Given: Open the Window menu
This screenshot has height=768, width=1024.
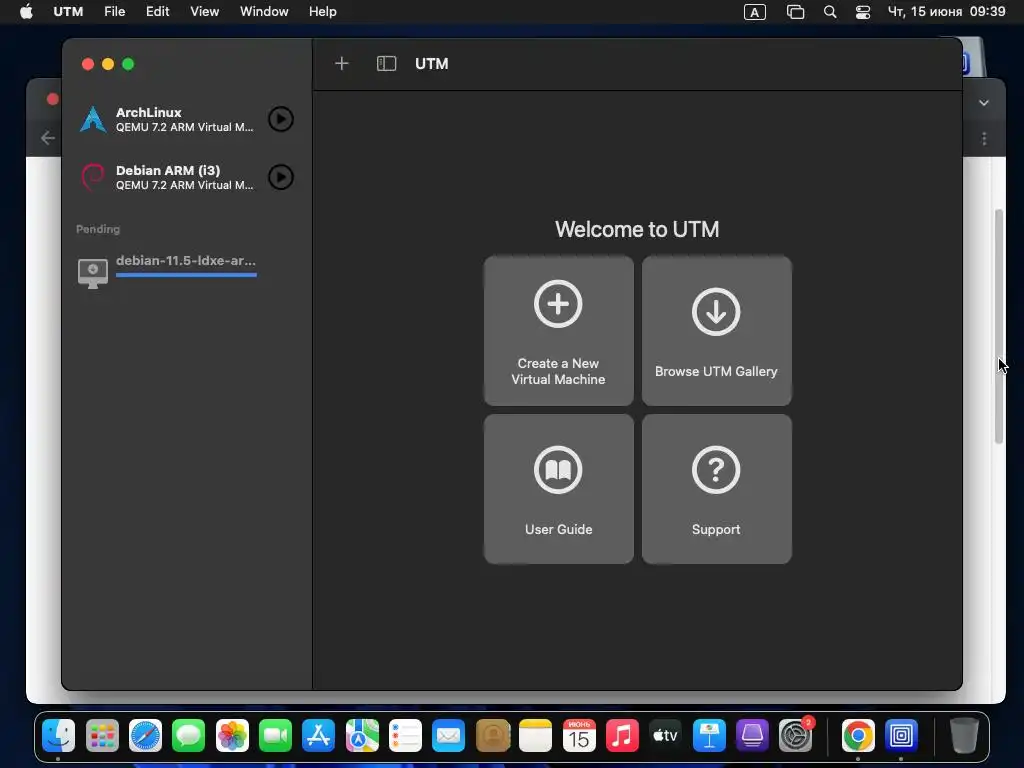Looking at the screenshot, I should [x=264, y=12].
